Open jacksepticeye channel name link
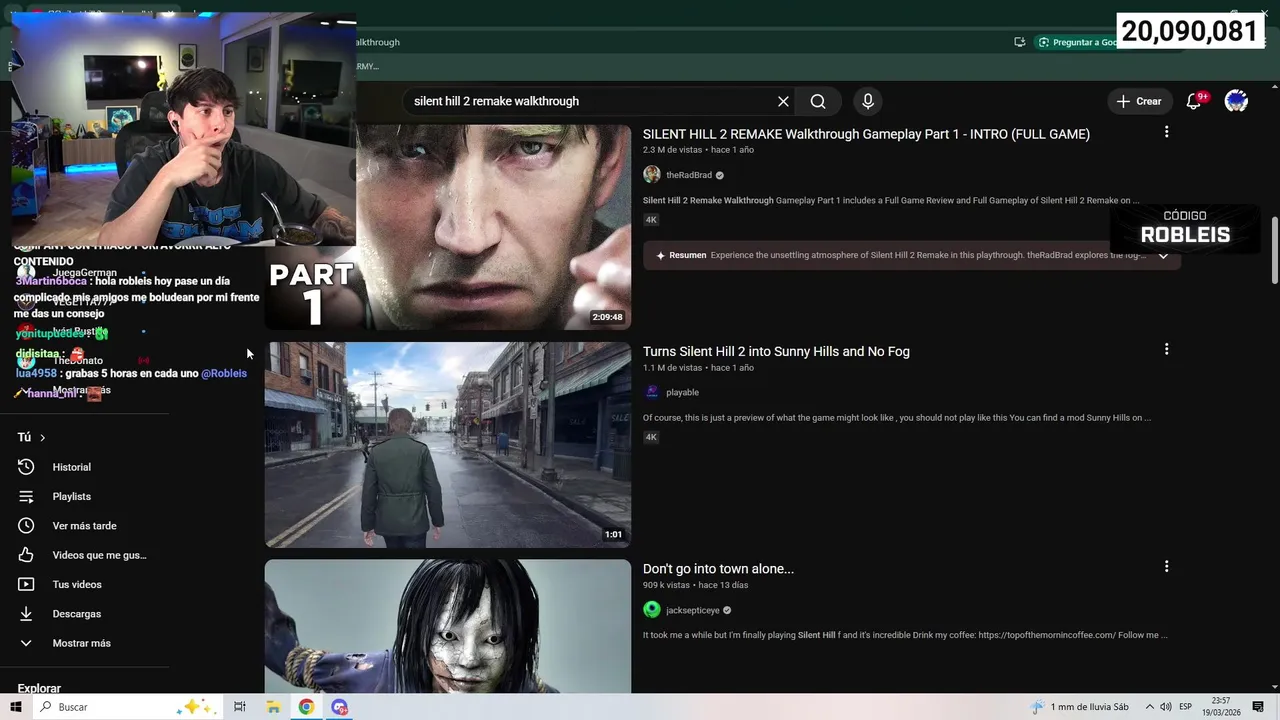This screenshot has height=720, width=1280. click(x=693, y=610)
